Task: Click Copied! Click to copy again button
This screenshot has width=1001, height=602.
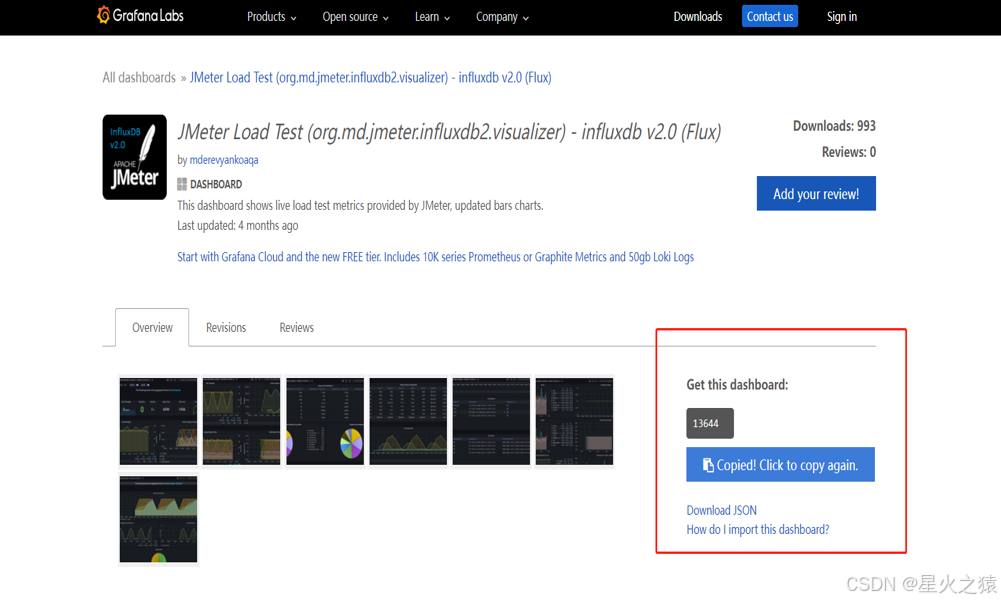Action: 780,465
